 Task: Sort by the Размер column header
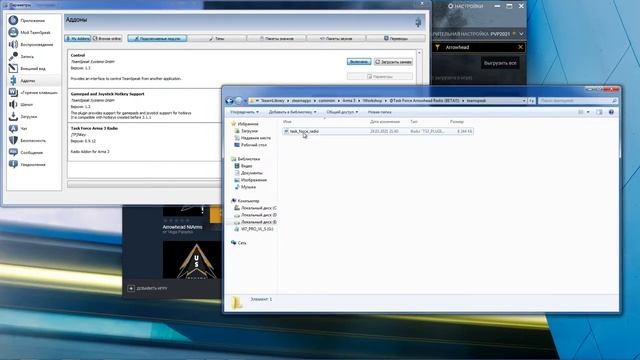[x=457, y=122]
